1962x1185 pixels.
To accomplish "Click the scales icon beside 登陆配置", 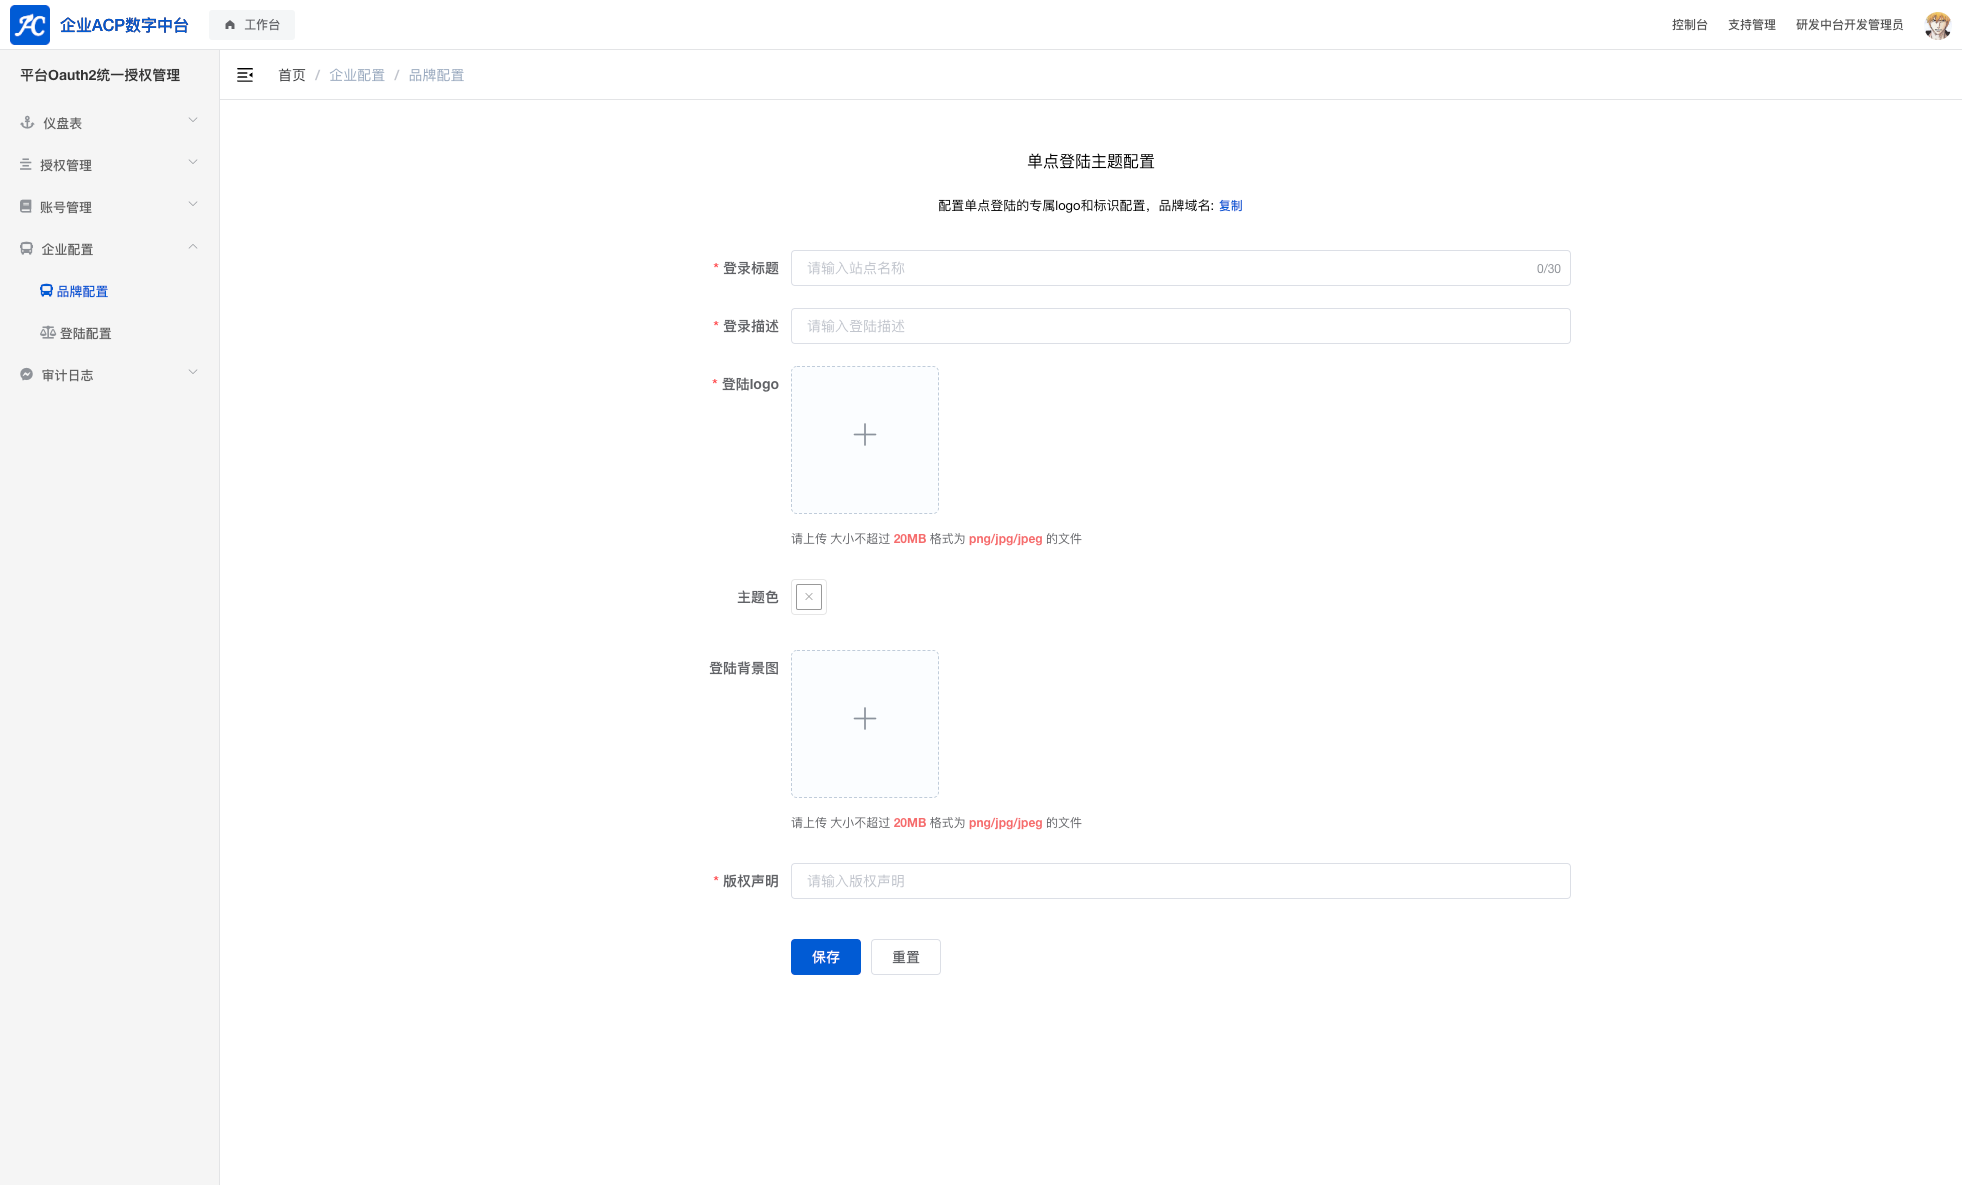I will 47,333.
